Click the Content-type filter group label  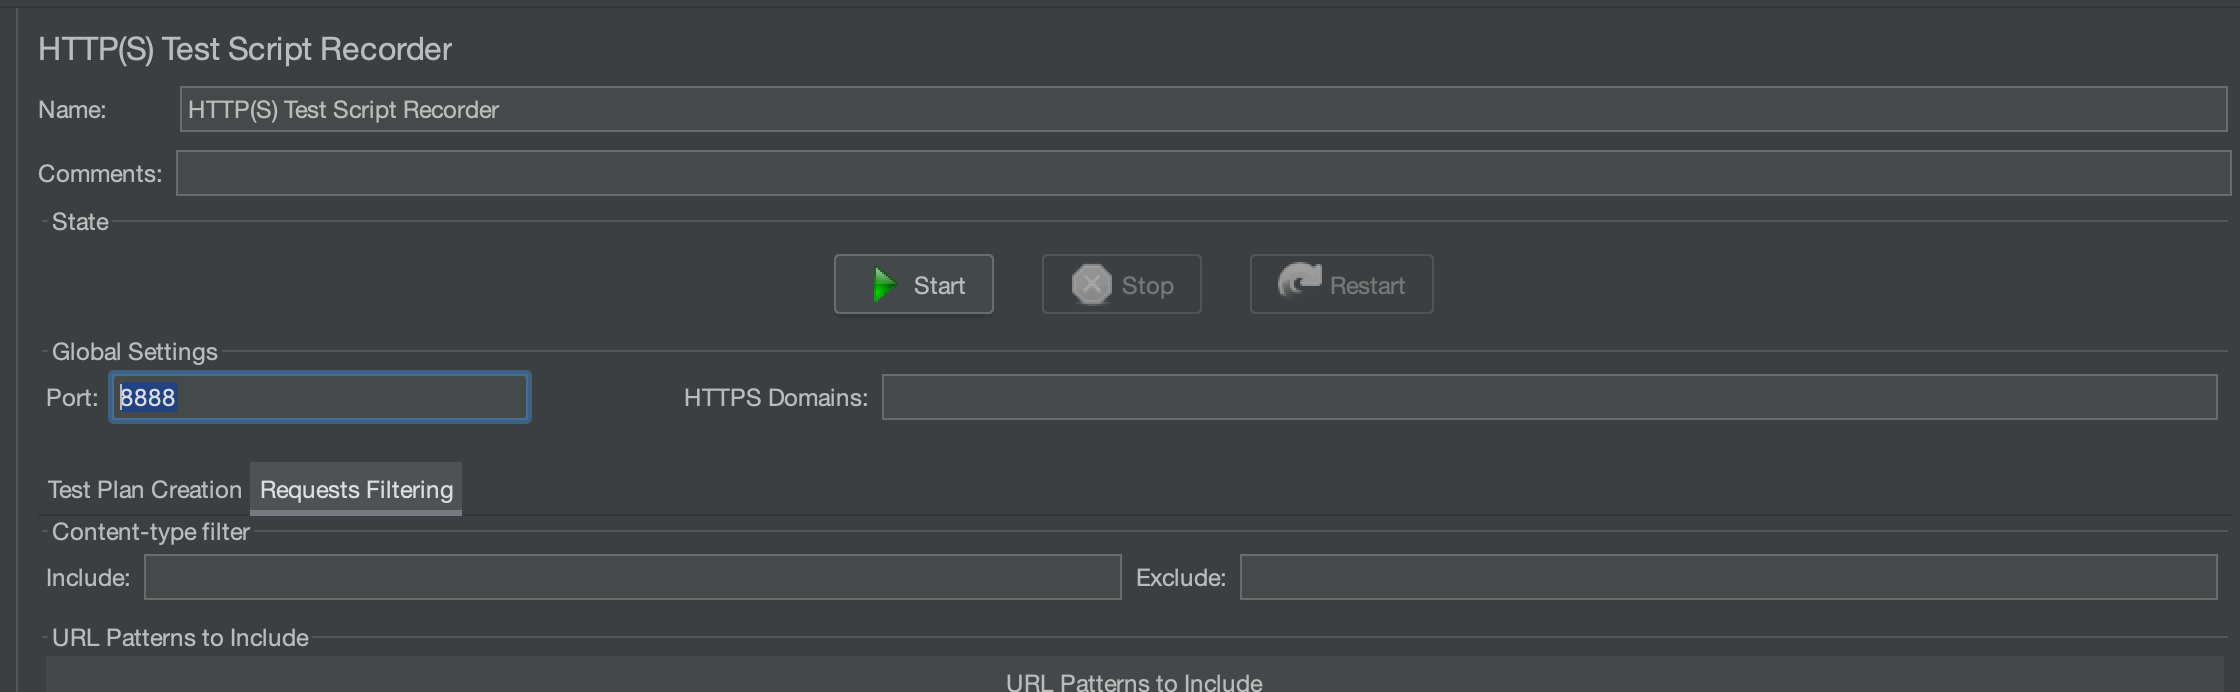pos(150,531)
